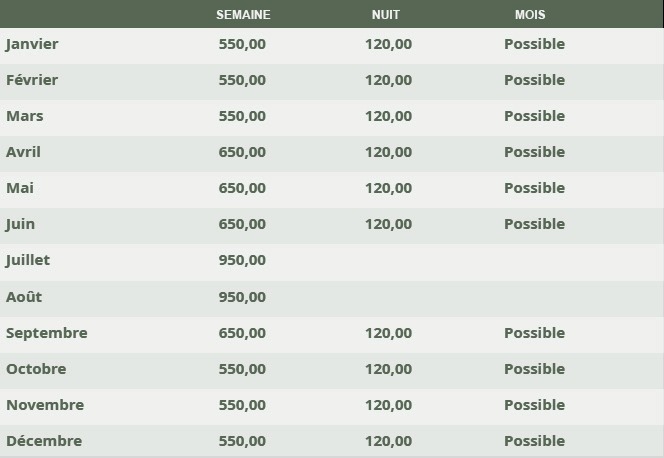
Task: Click the Août weekly price 950,00
Action: coord(242,297)
